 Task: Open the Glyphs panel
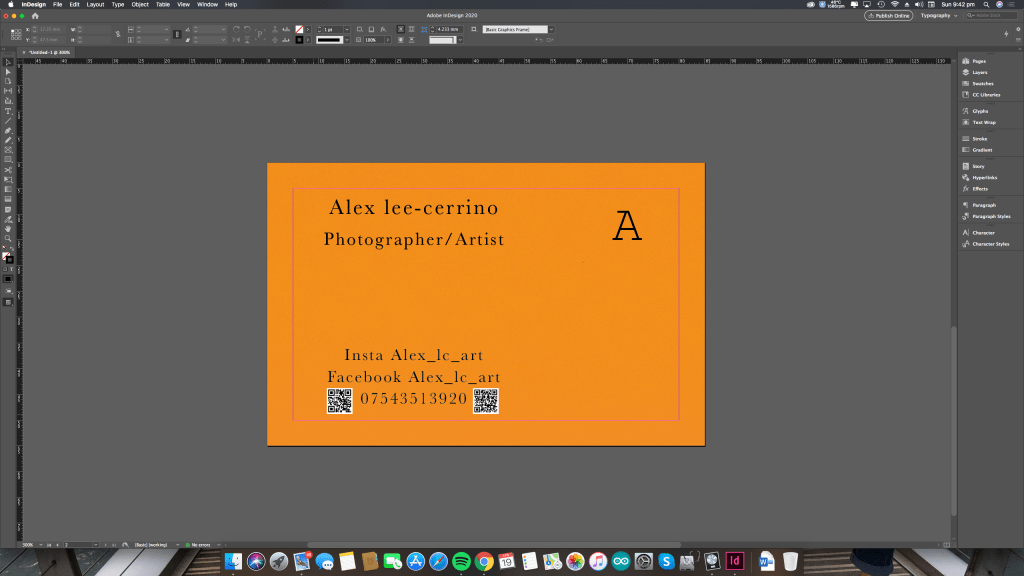[980, 111]
